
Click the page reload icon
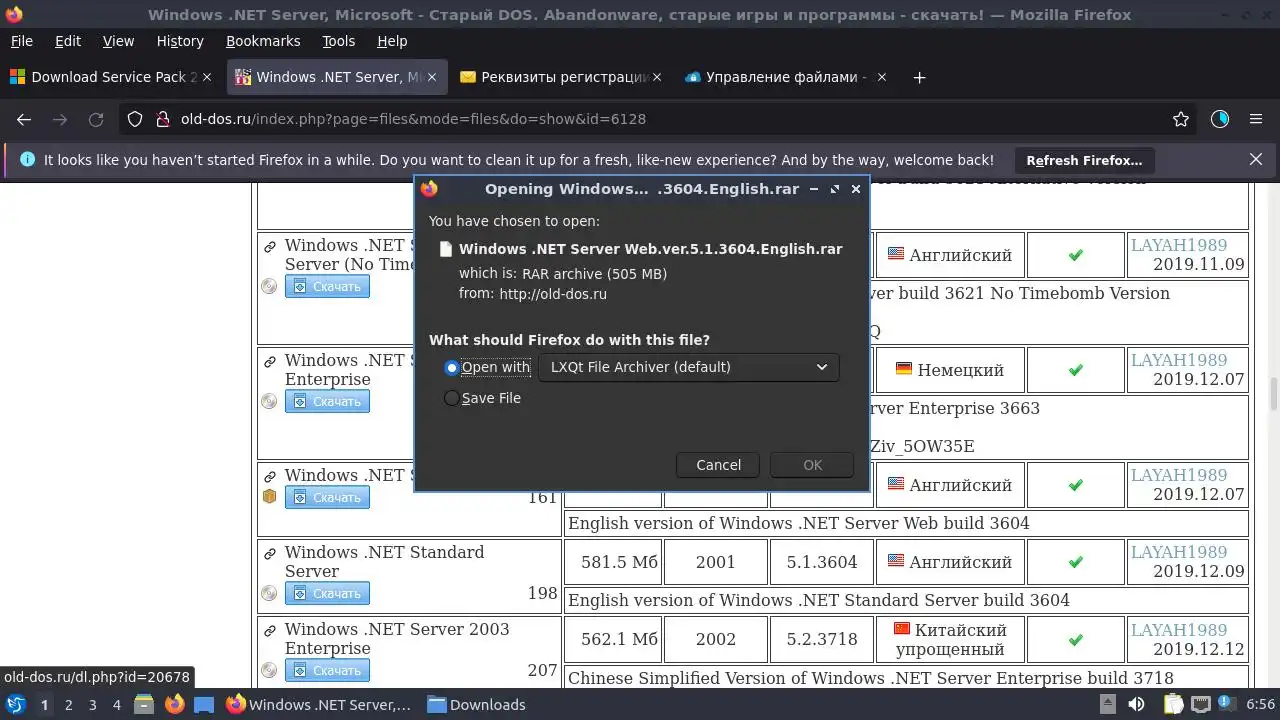point(96,119)
